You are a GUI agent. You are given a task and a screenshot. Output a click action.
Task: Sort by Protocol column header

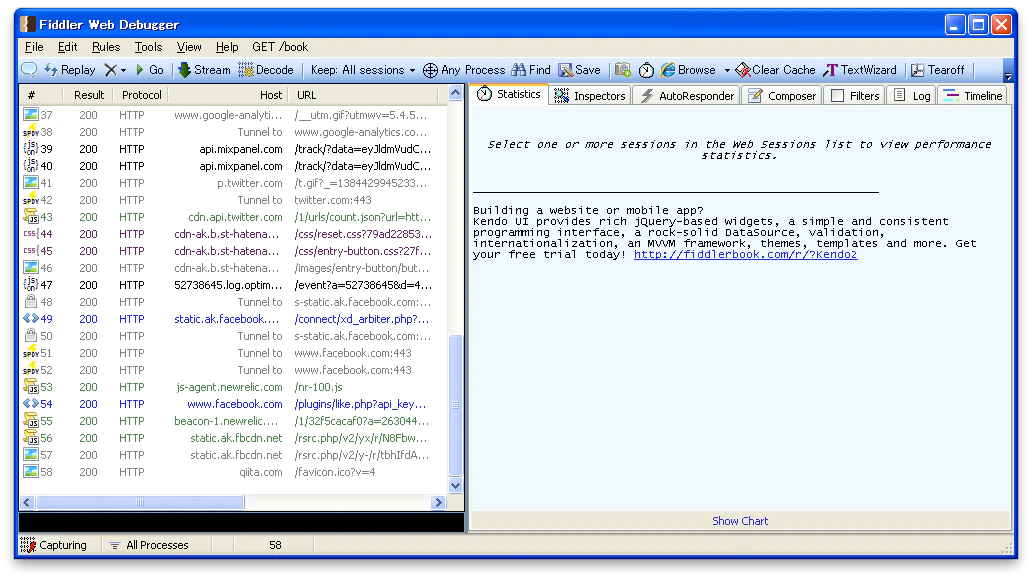[141, 95]
